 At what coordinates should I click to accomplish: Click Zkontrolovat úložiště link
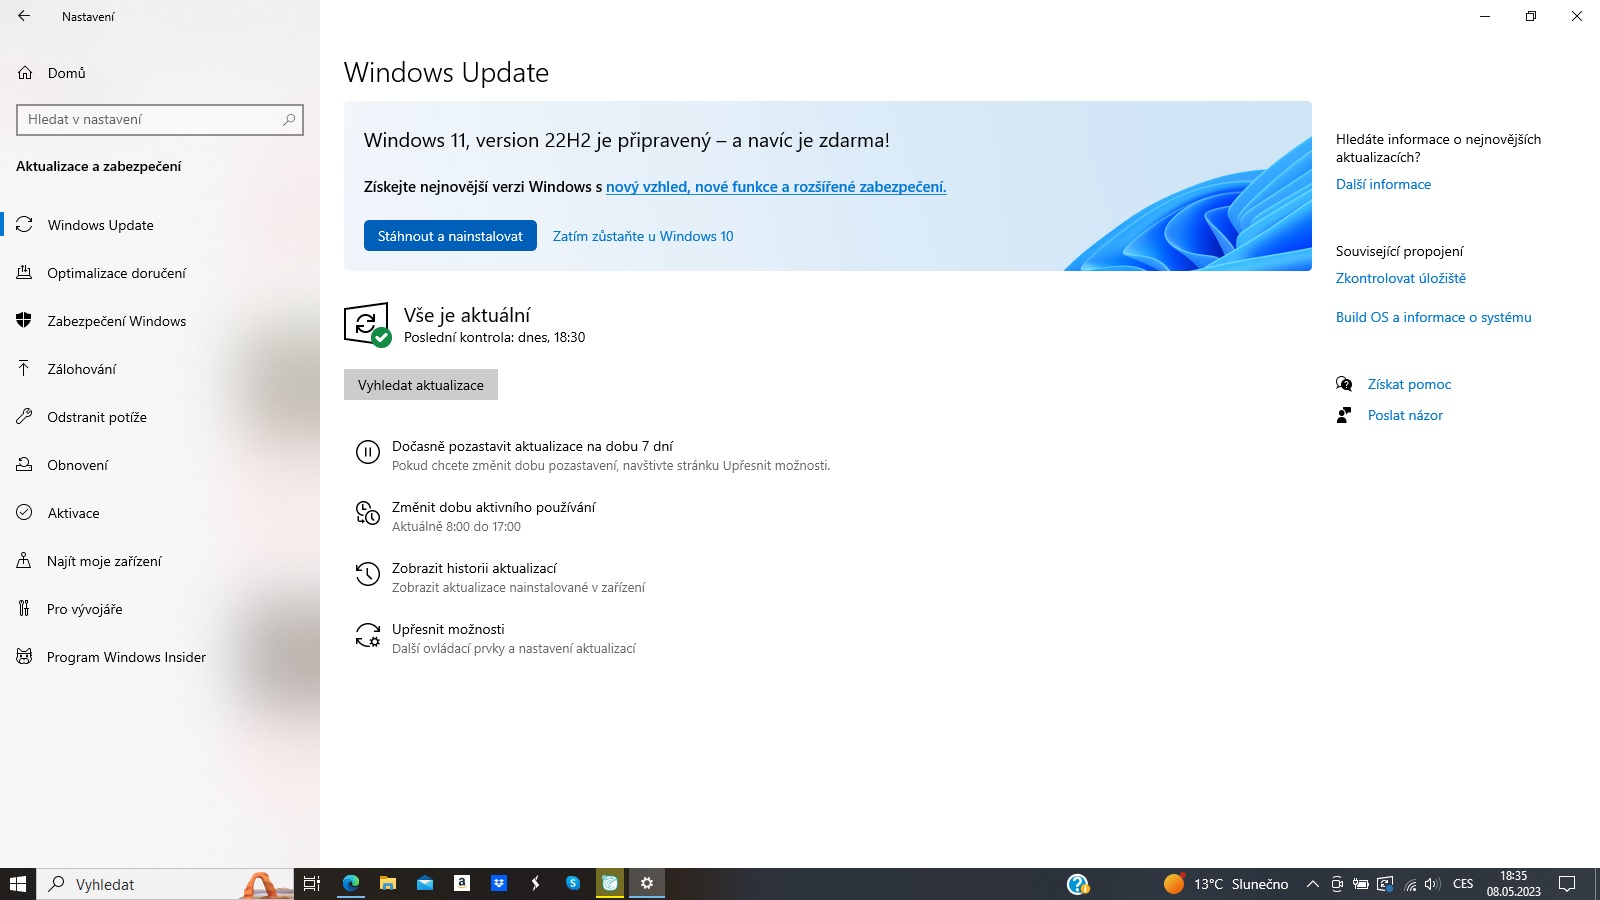coord(1401,279)
